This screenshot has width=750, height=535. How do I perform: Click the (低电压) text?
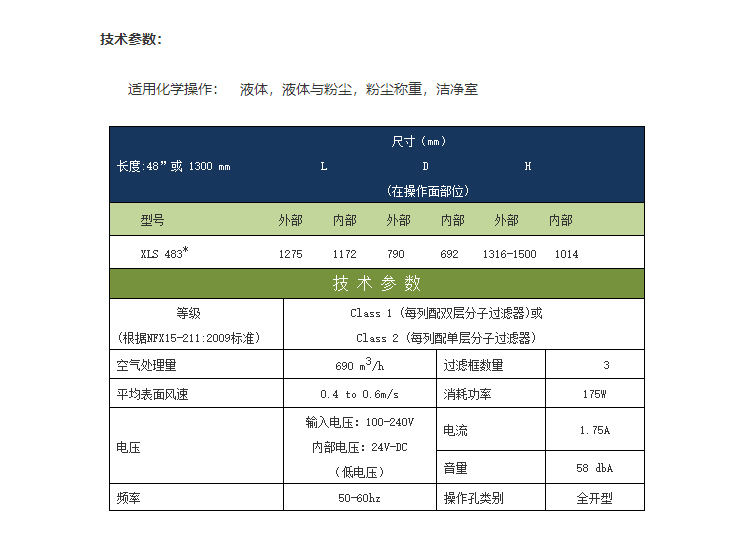[x=360, y=472]
